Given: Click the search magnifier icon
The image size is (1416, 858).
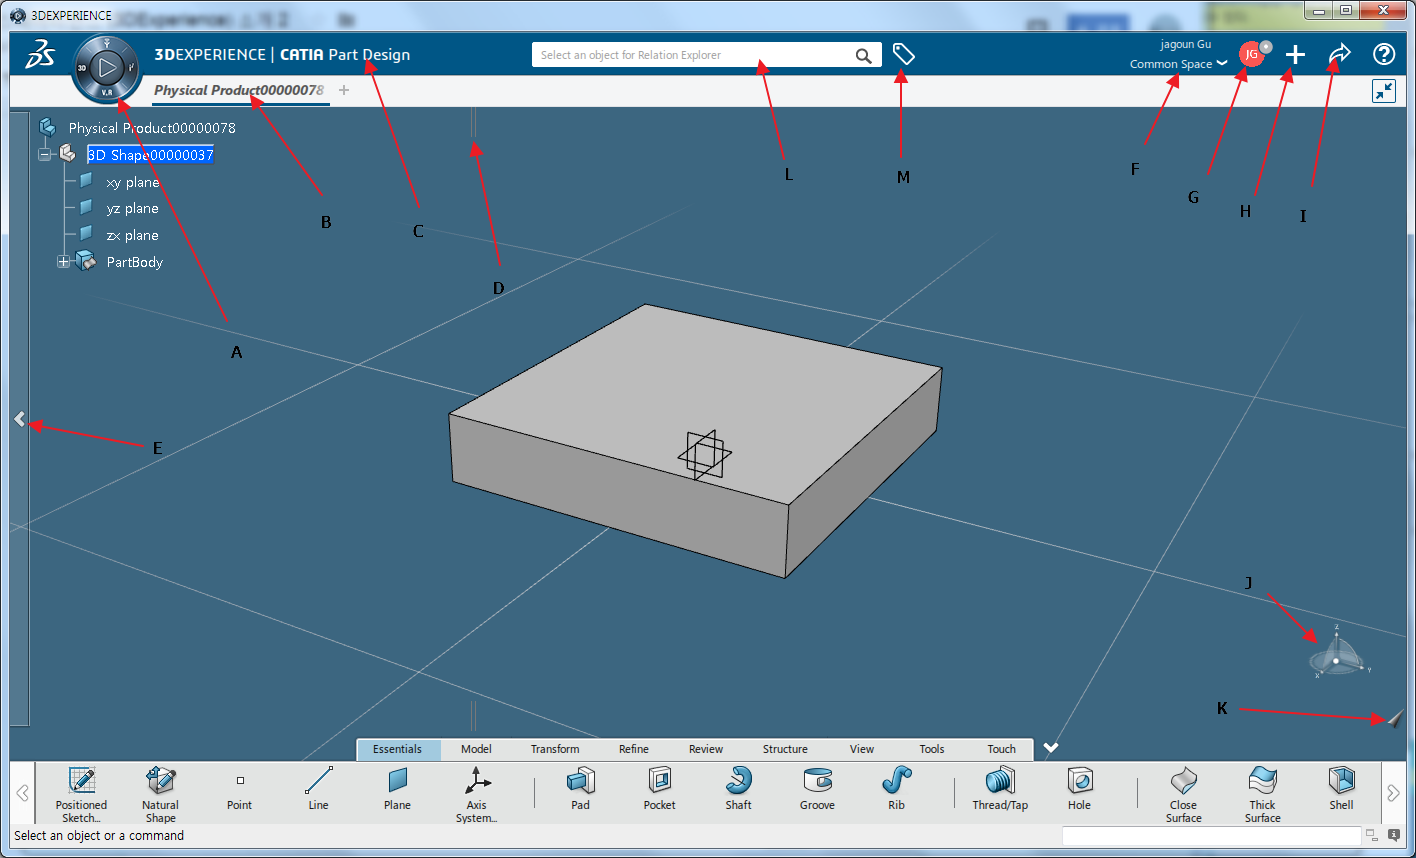Looking at the screenshot, I should [x=864, y=56].
